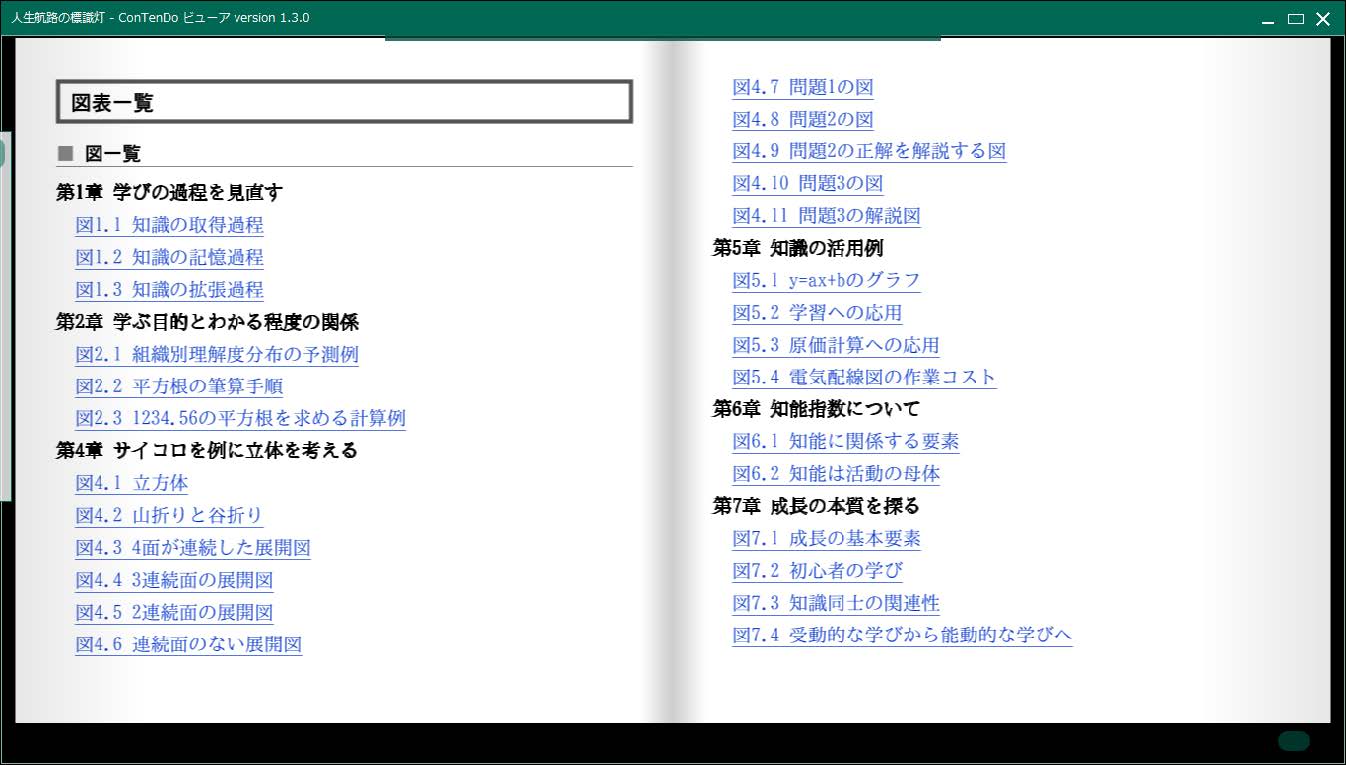Click link 図4.9 問題2の正解を解説する図
This screenshot has height=765, width=1346.
(868, 151)
